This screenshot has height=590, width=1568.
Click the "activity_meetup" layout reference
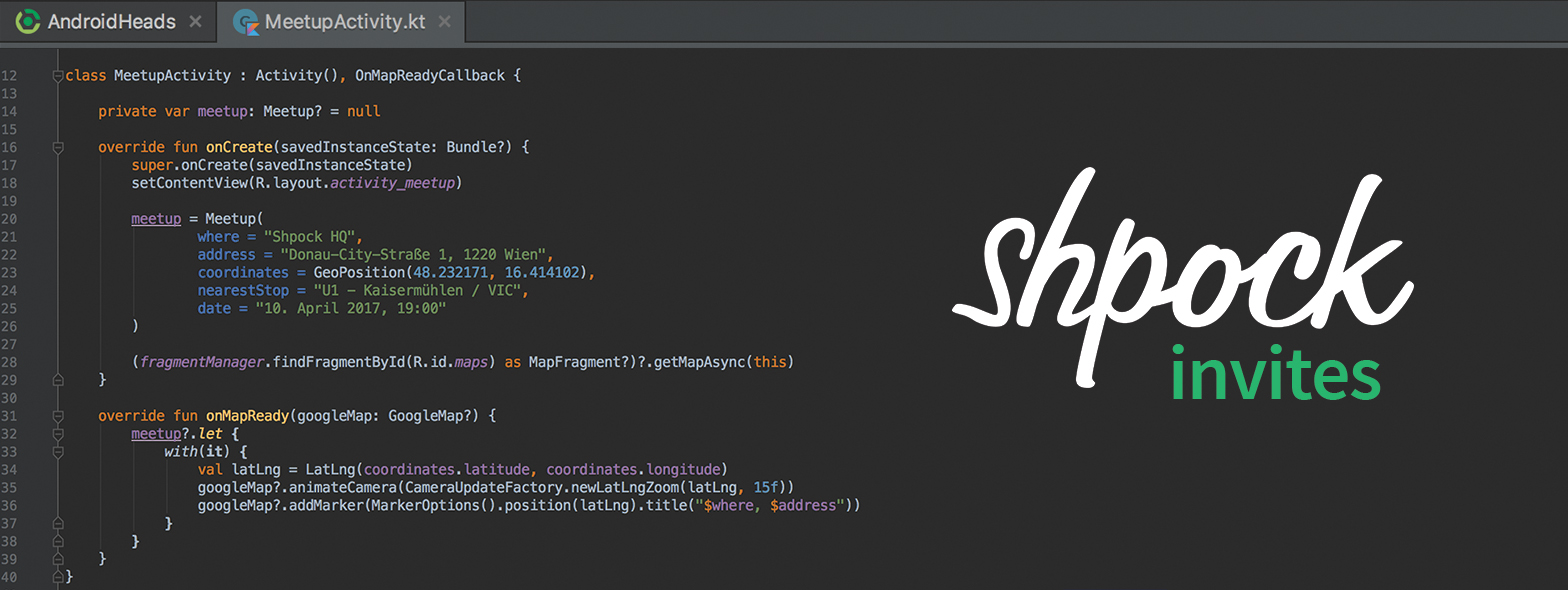click(x=393, y=183)
